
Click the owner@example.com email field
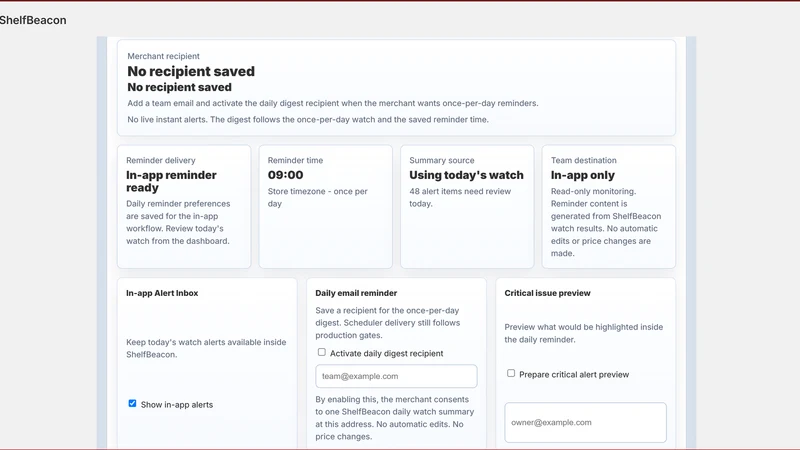(585, 422)
